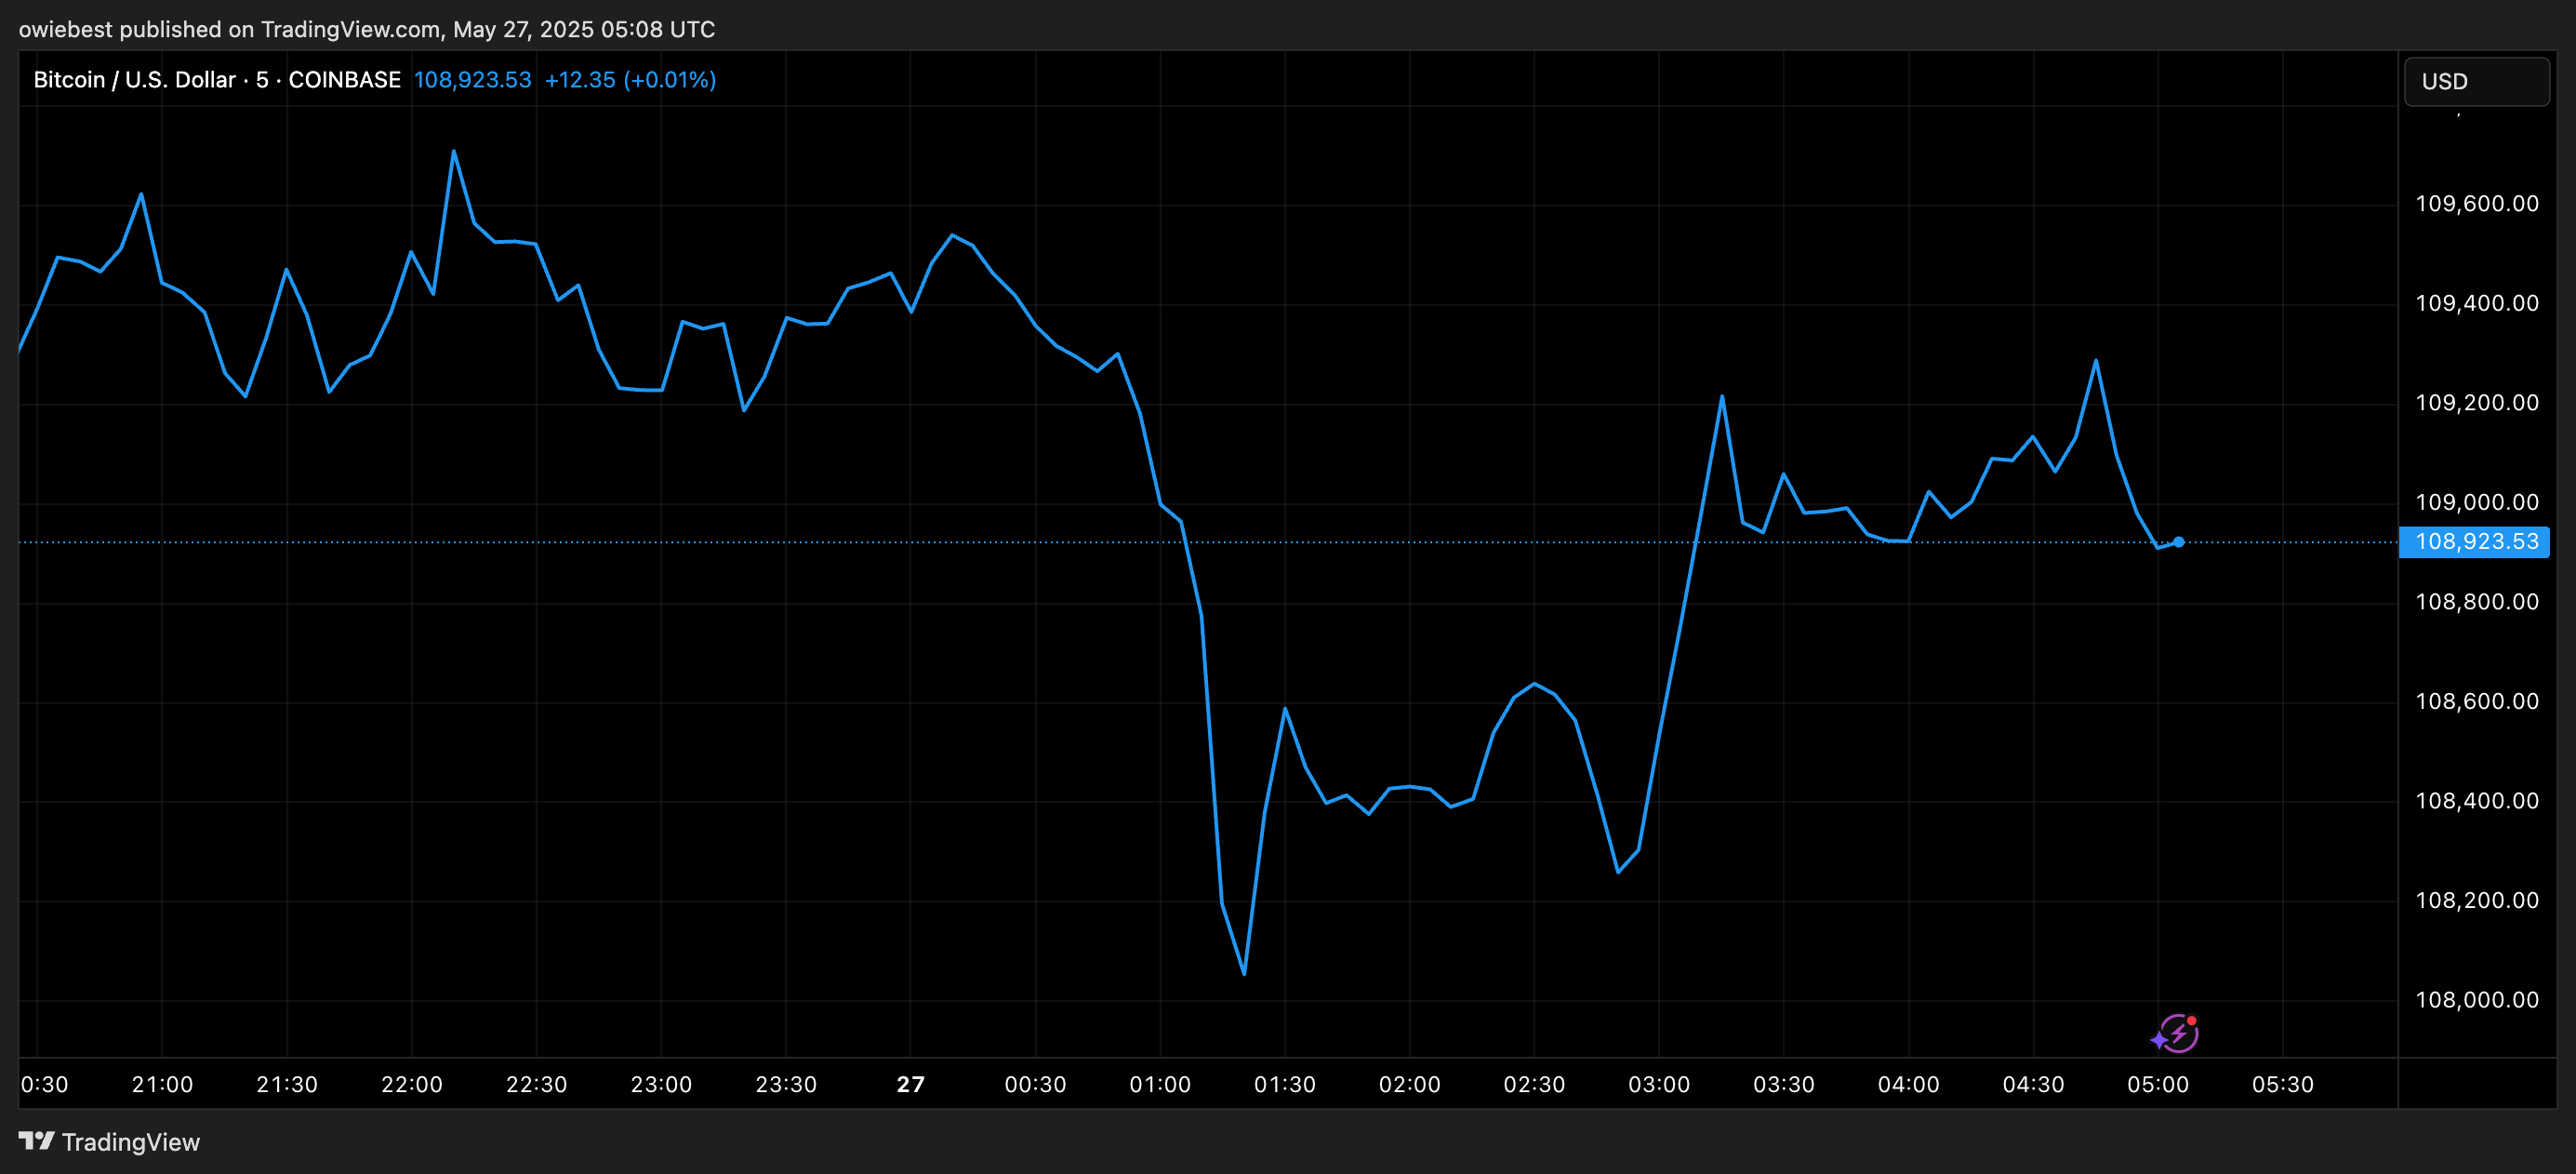
Task: Click the 05:30 time axis label
Action: click(2283, 1085)
